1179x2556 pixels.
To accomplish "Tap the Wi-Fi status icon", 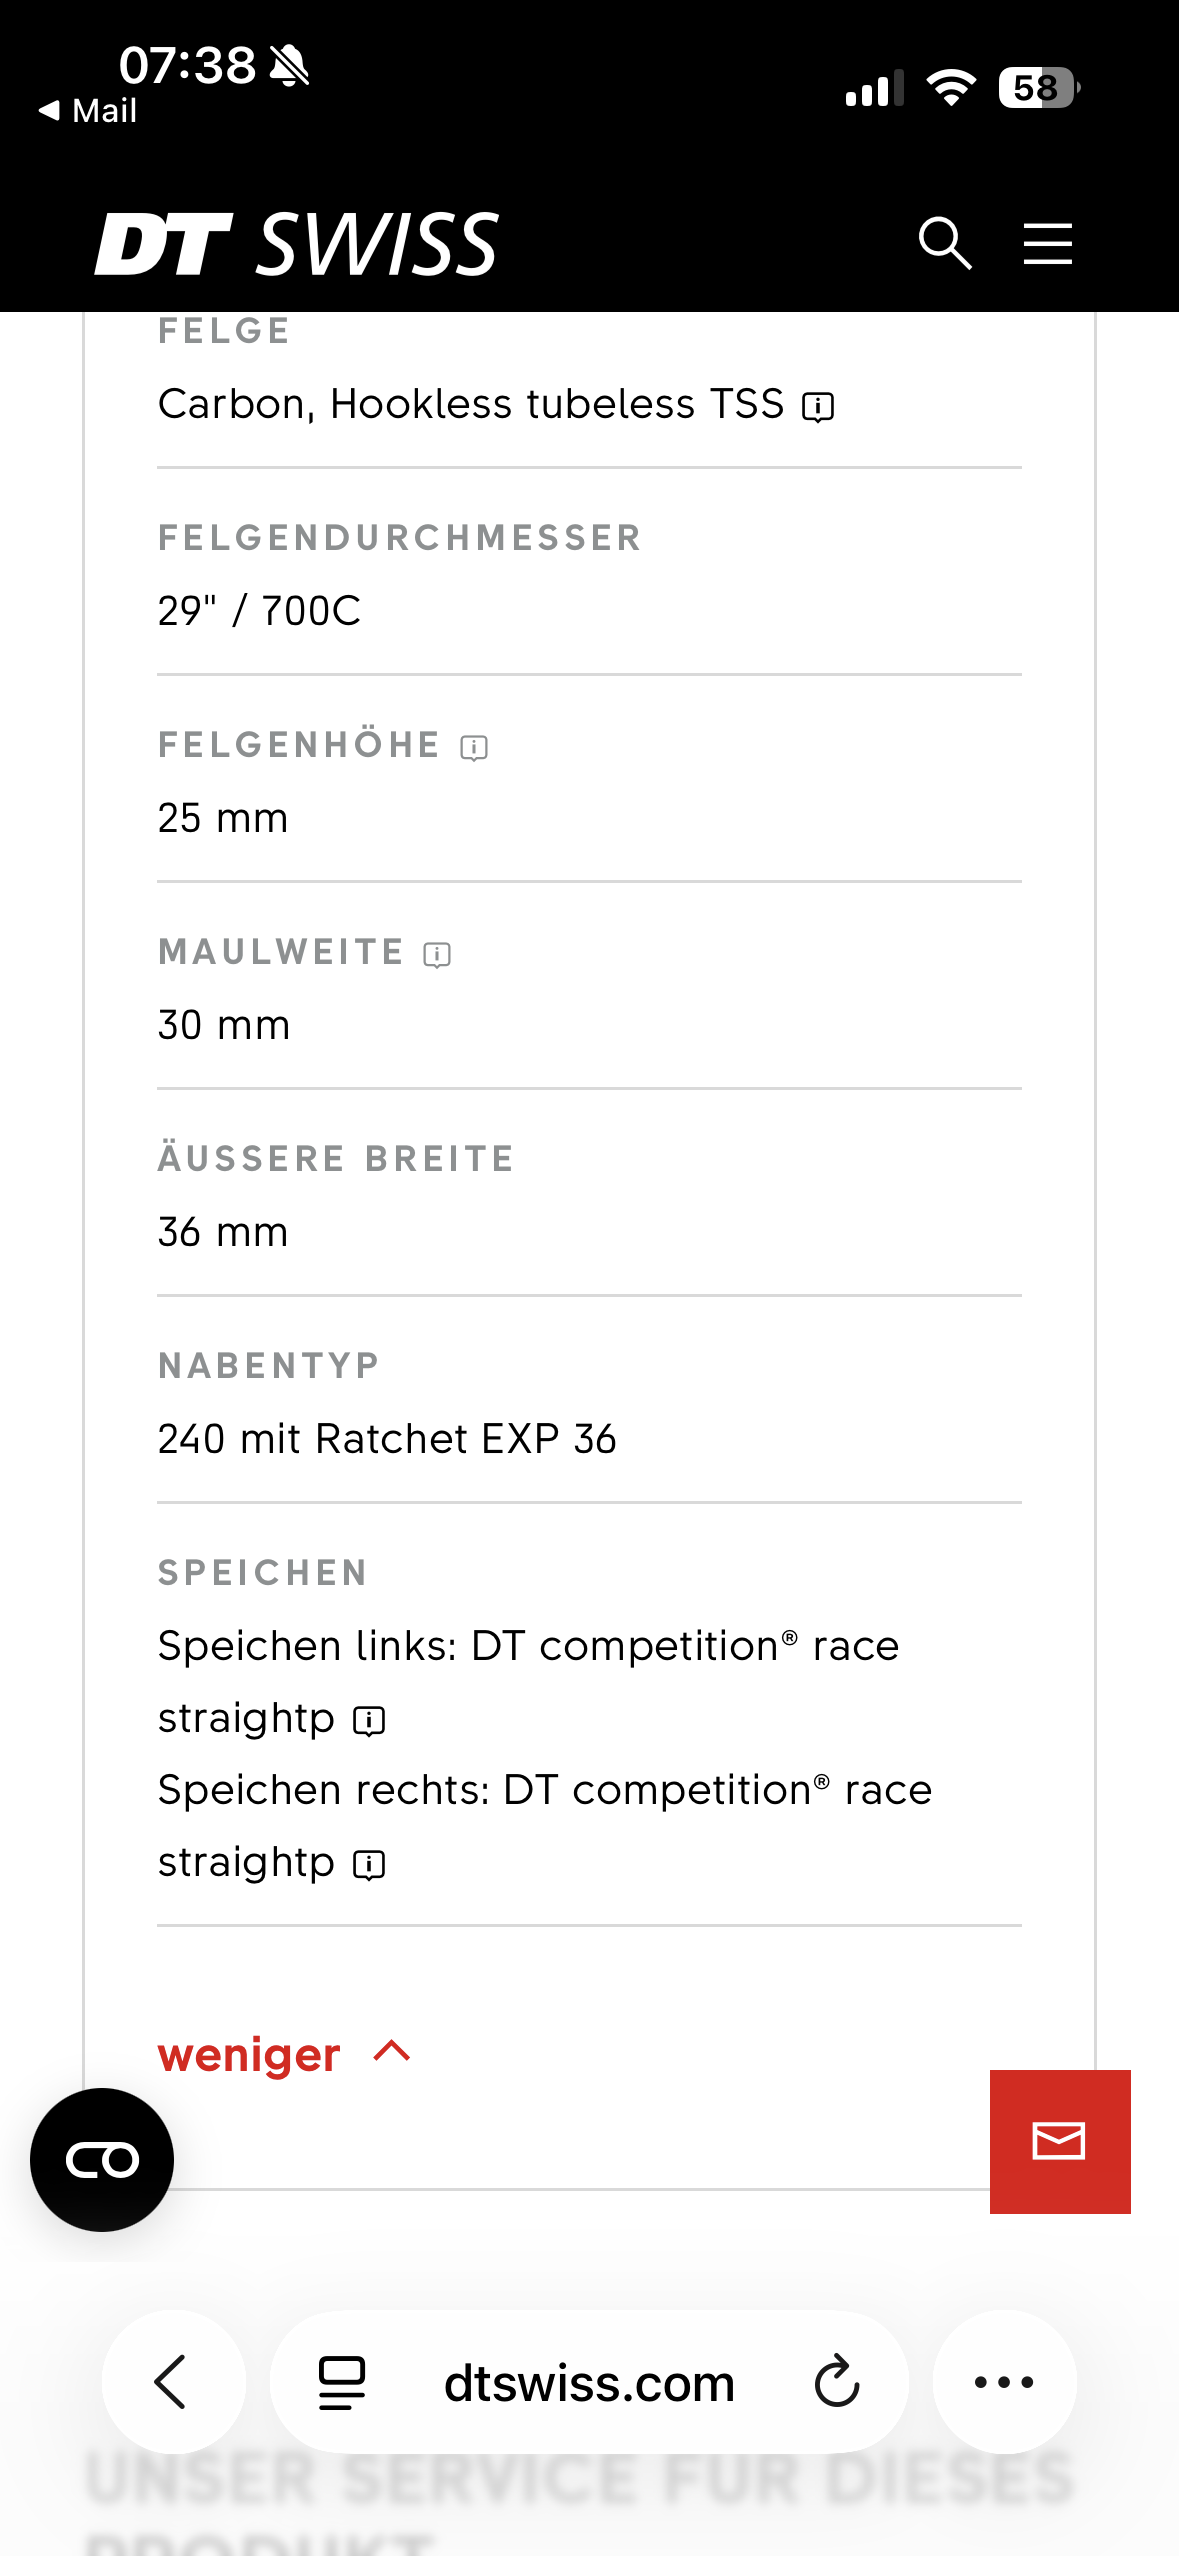I will [951, 88].
